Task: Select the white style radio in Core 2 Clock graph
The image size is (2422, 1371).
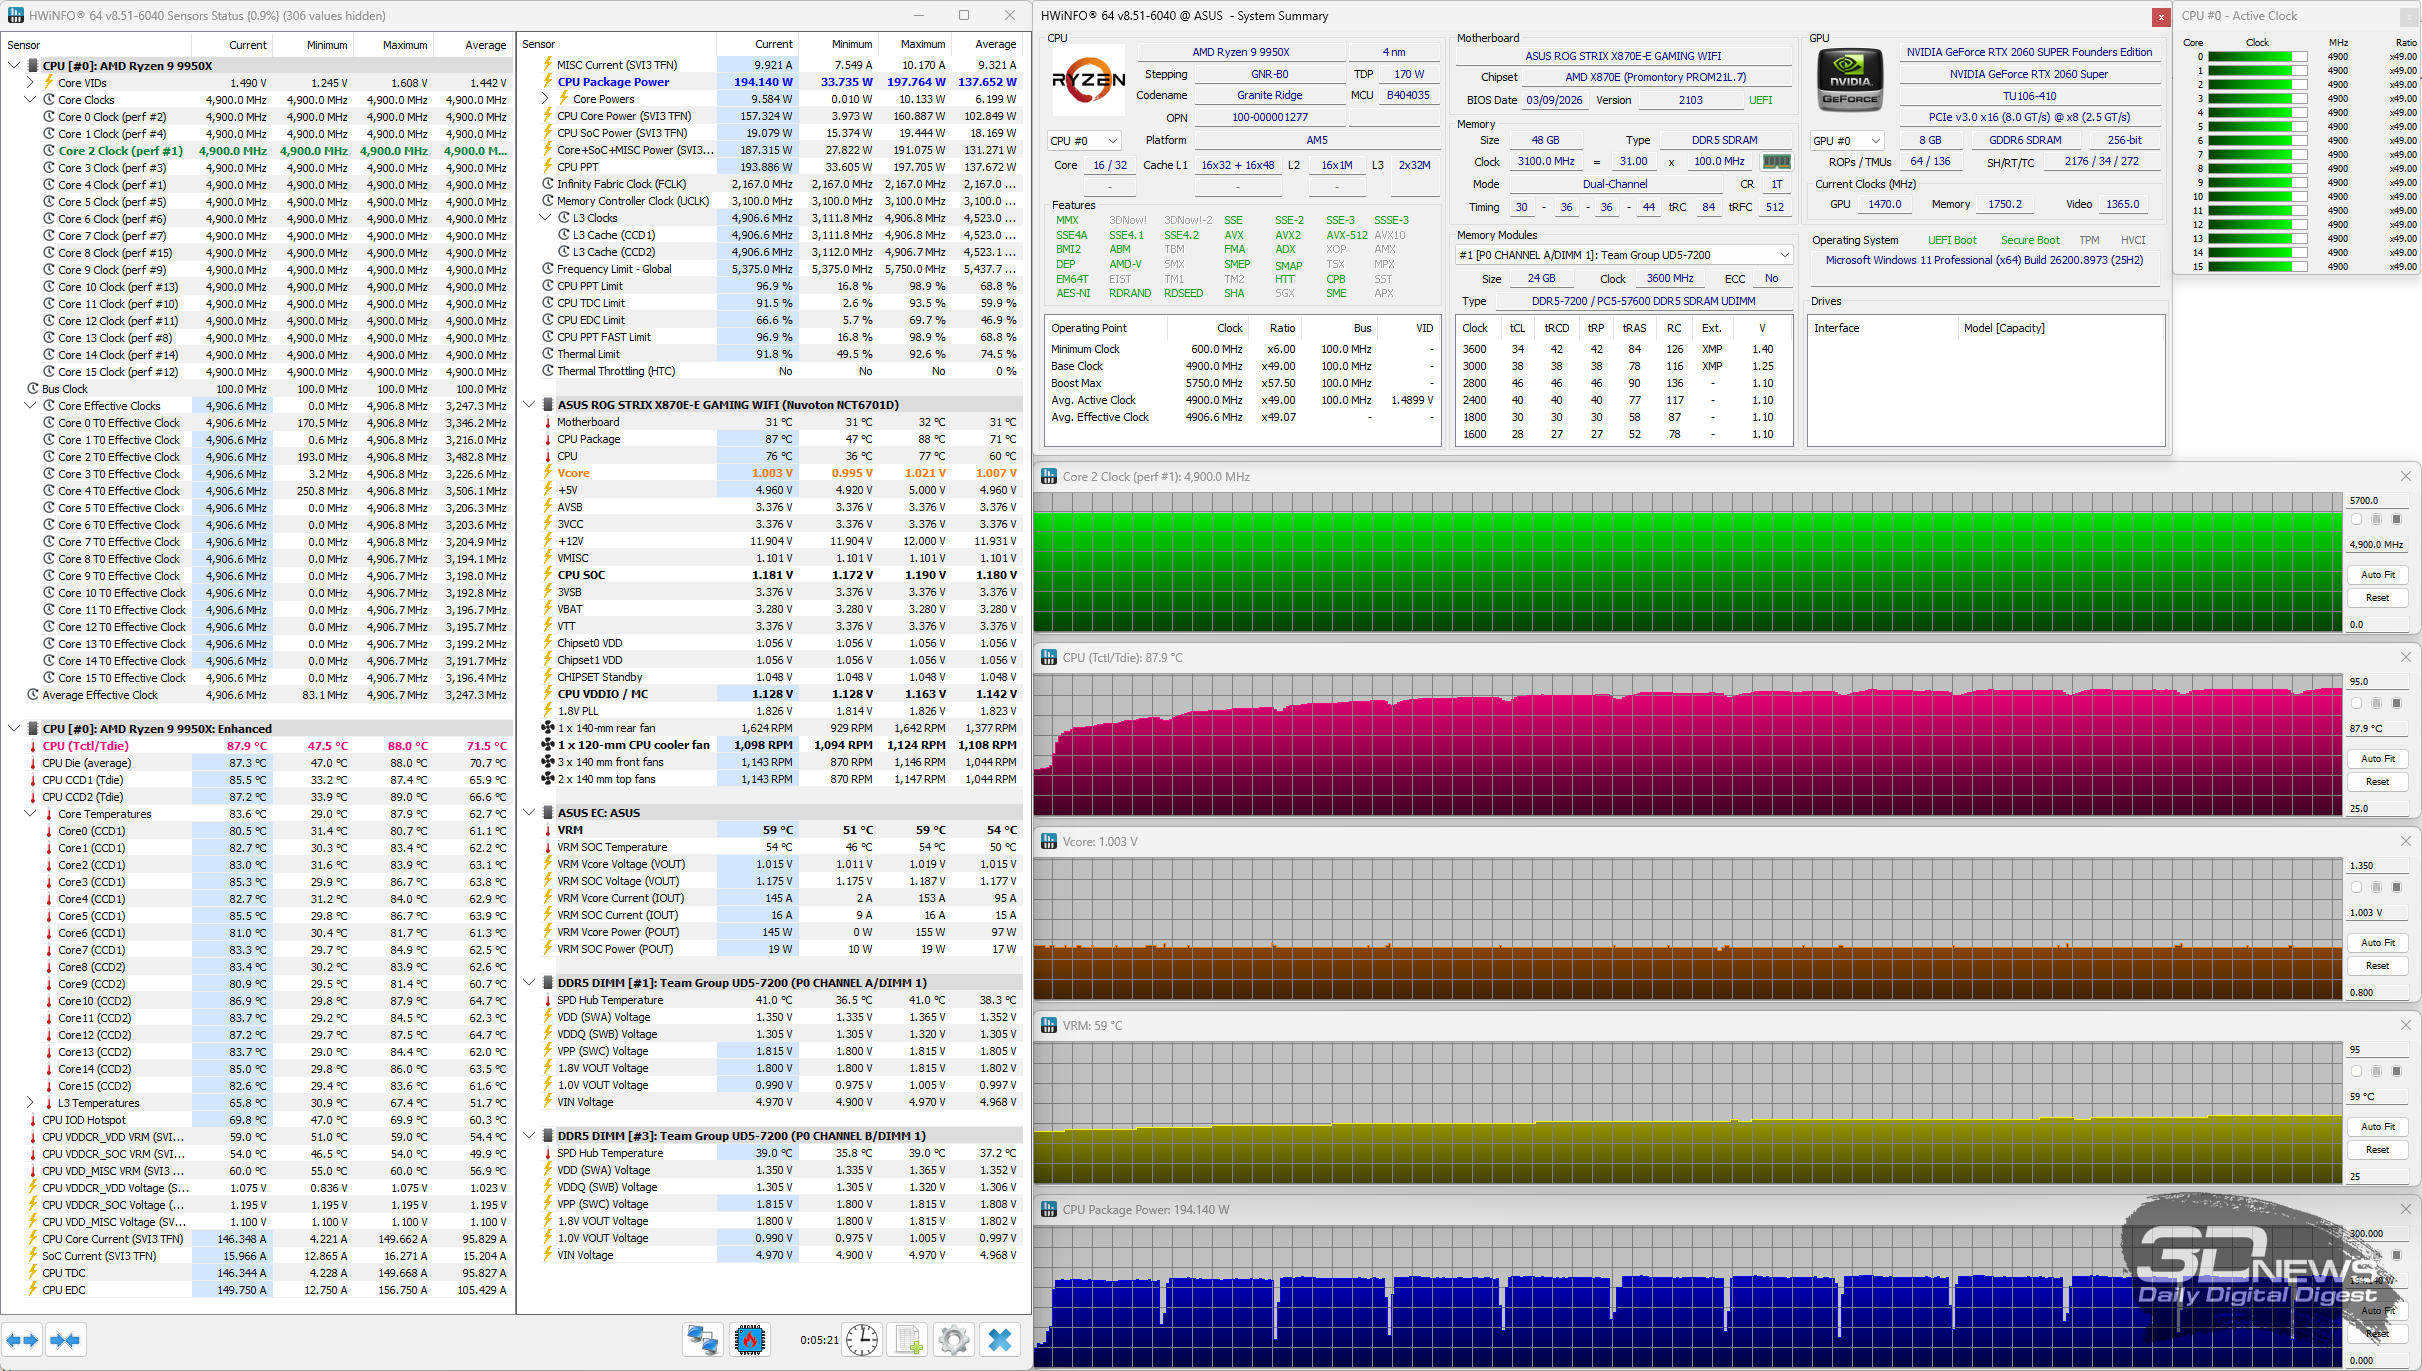Action: tap(2357, 520)
